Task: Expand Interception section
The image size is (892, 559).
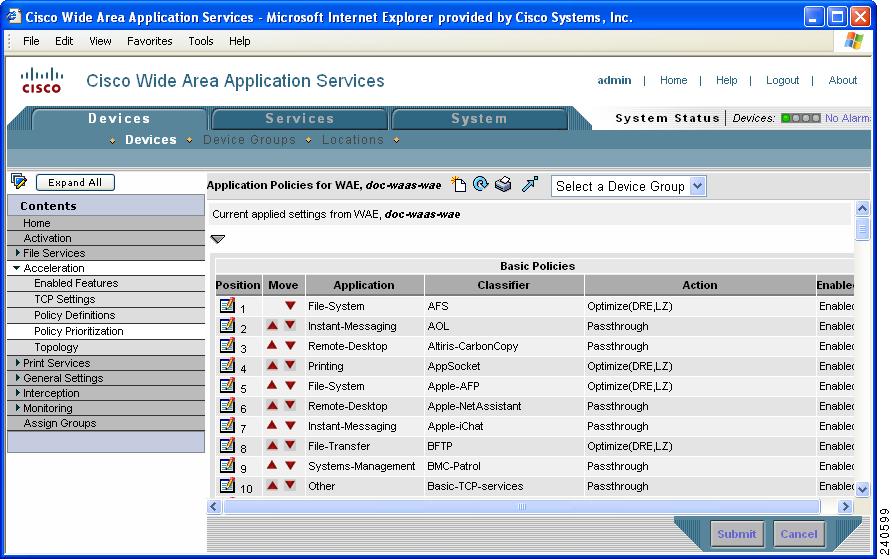Action: (18, 392)
